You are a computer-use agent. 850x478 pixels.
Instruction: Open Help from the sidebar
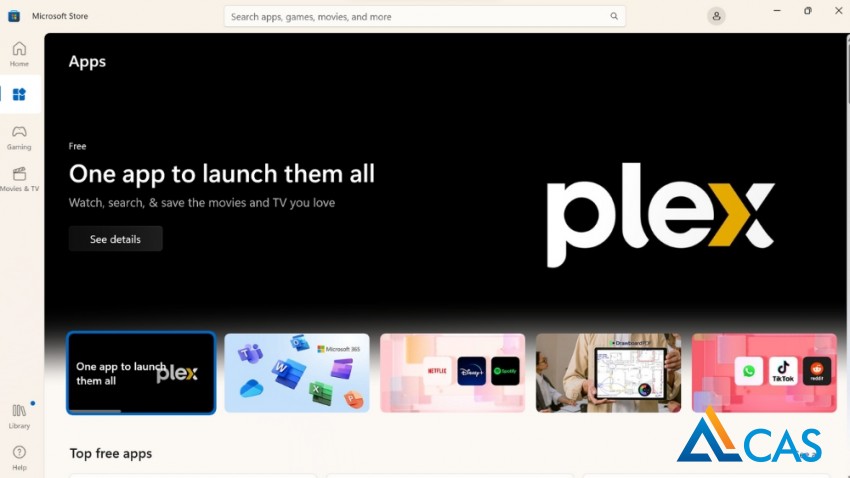pos(19,458)
